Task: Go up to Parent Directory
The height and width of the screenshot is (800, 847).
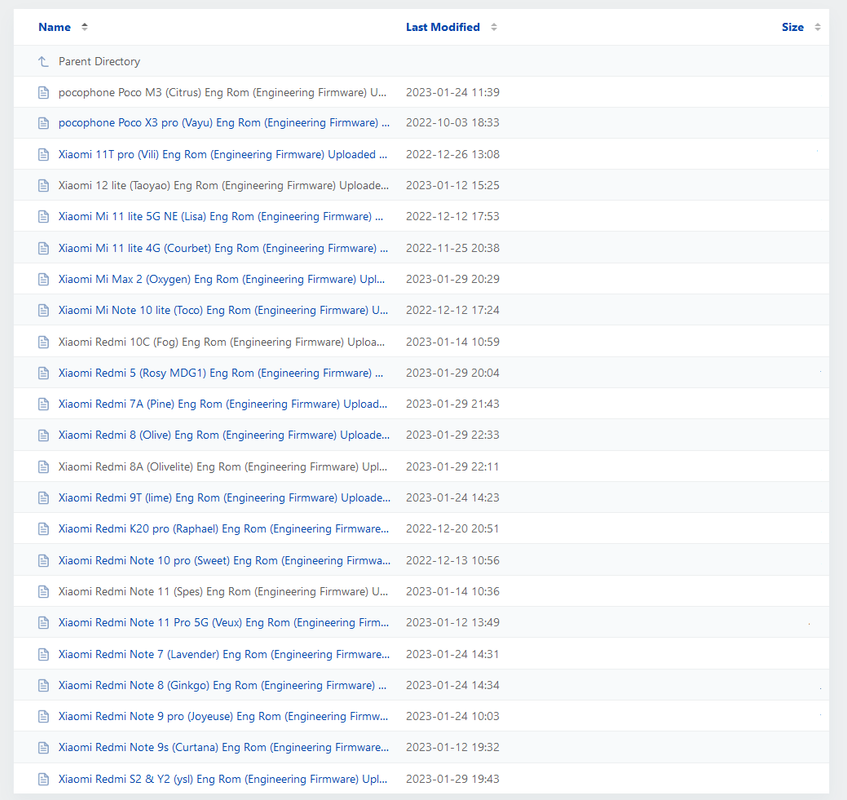Action: (x=99, y=62)
